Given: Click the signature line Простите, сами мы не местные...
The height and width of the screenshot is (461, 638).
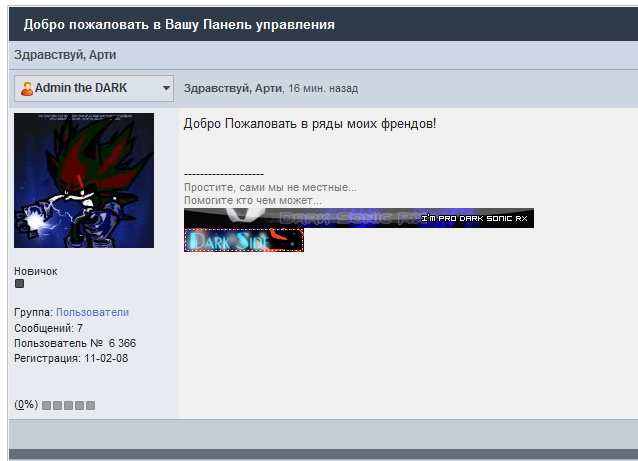Looking at the screenshot, I should click(270, 187).
